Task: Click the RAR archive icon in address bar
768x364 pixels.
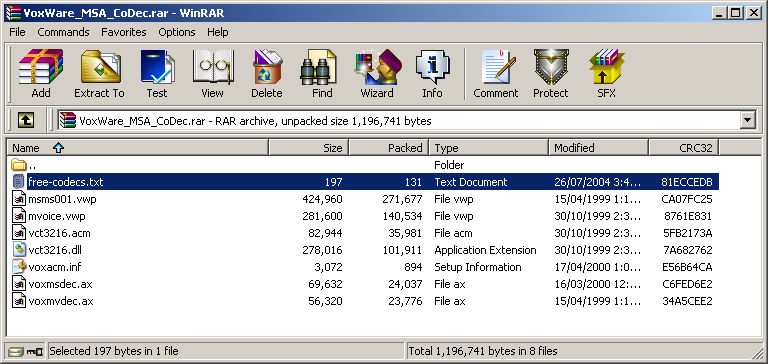Action: click(x=68, y=120)
